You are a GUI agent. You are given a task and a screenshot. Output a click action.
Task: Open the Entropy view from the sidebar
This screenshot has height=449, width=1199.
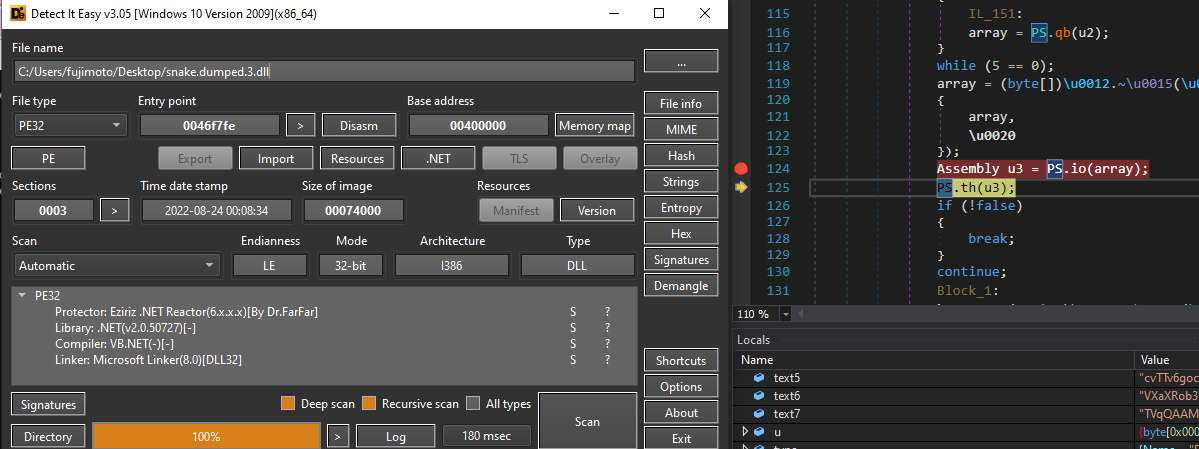click(x=681, y=208)
